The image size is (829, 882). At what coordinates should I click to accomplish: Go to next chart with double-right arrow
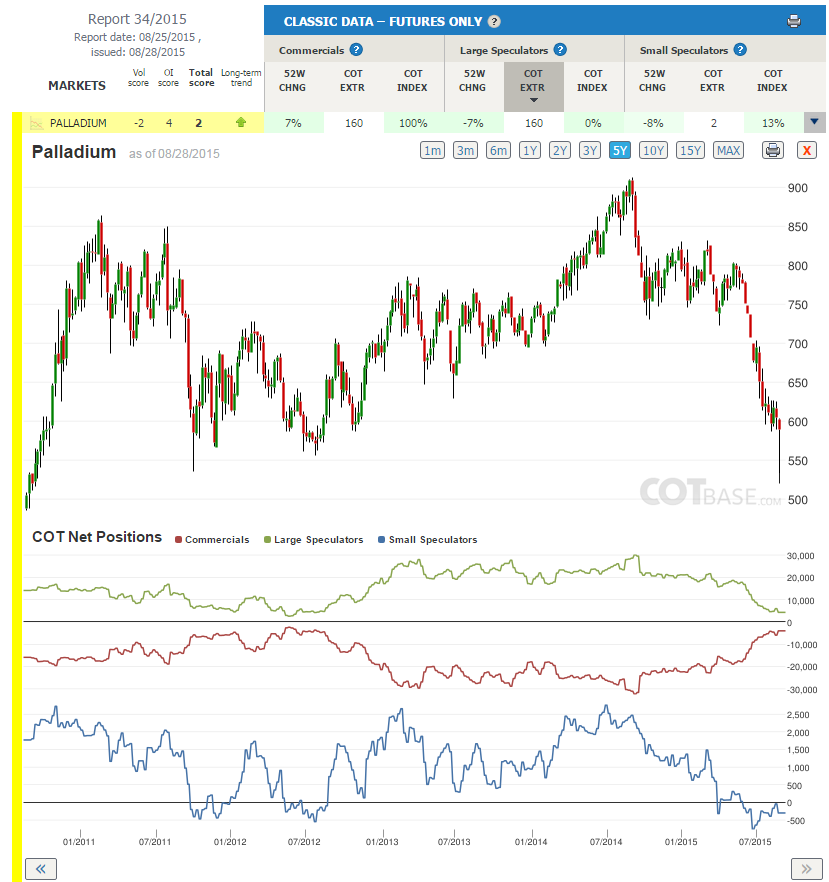pyautogui.click(x=806, y=868)
